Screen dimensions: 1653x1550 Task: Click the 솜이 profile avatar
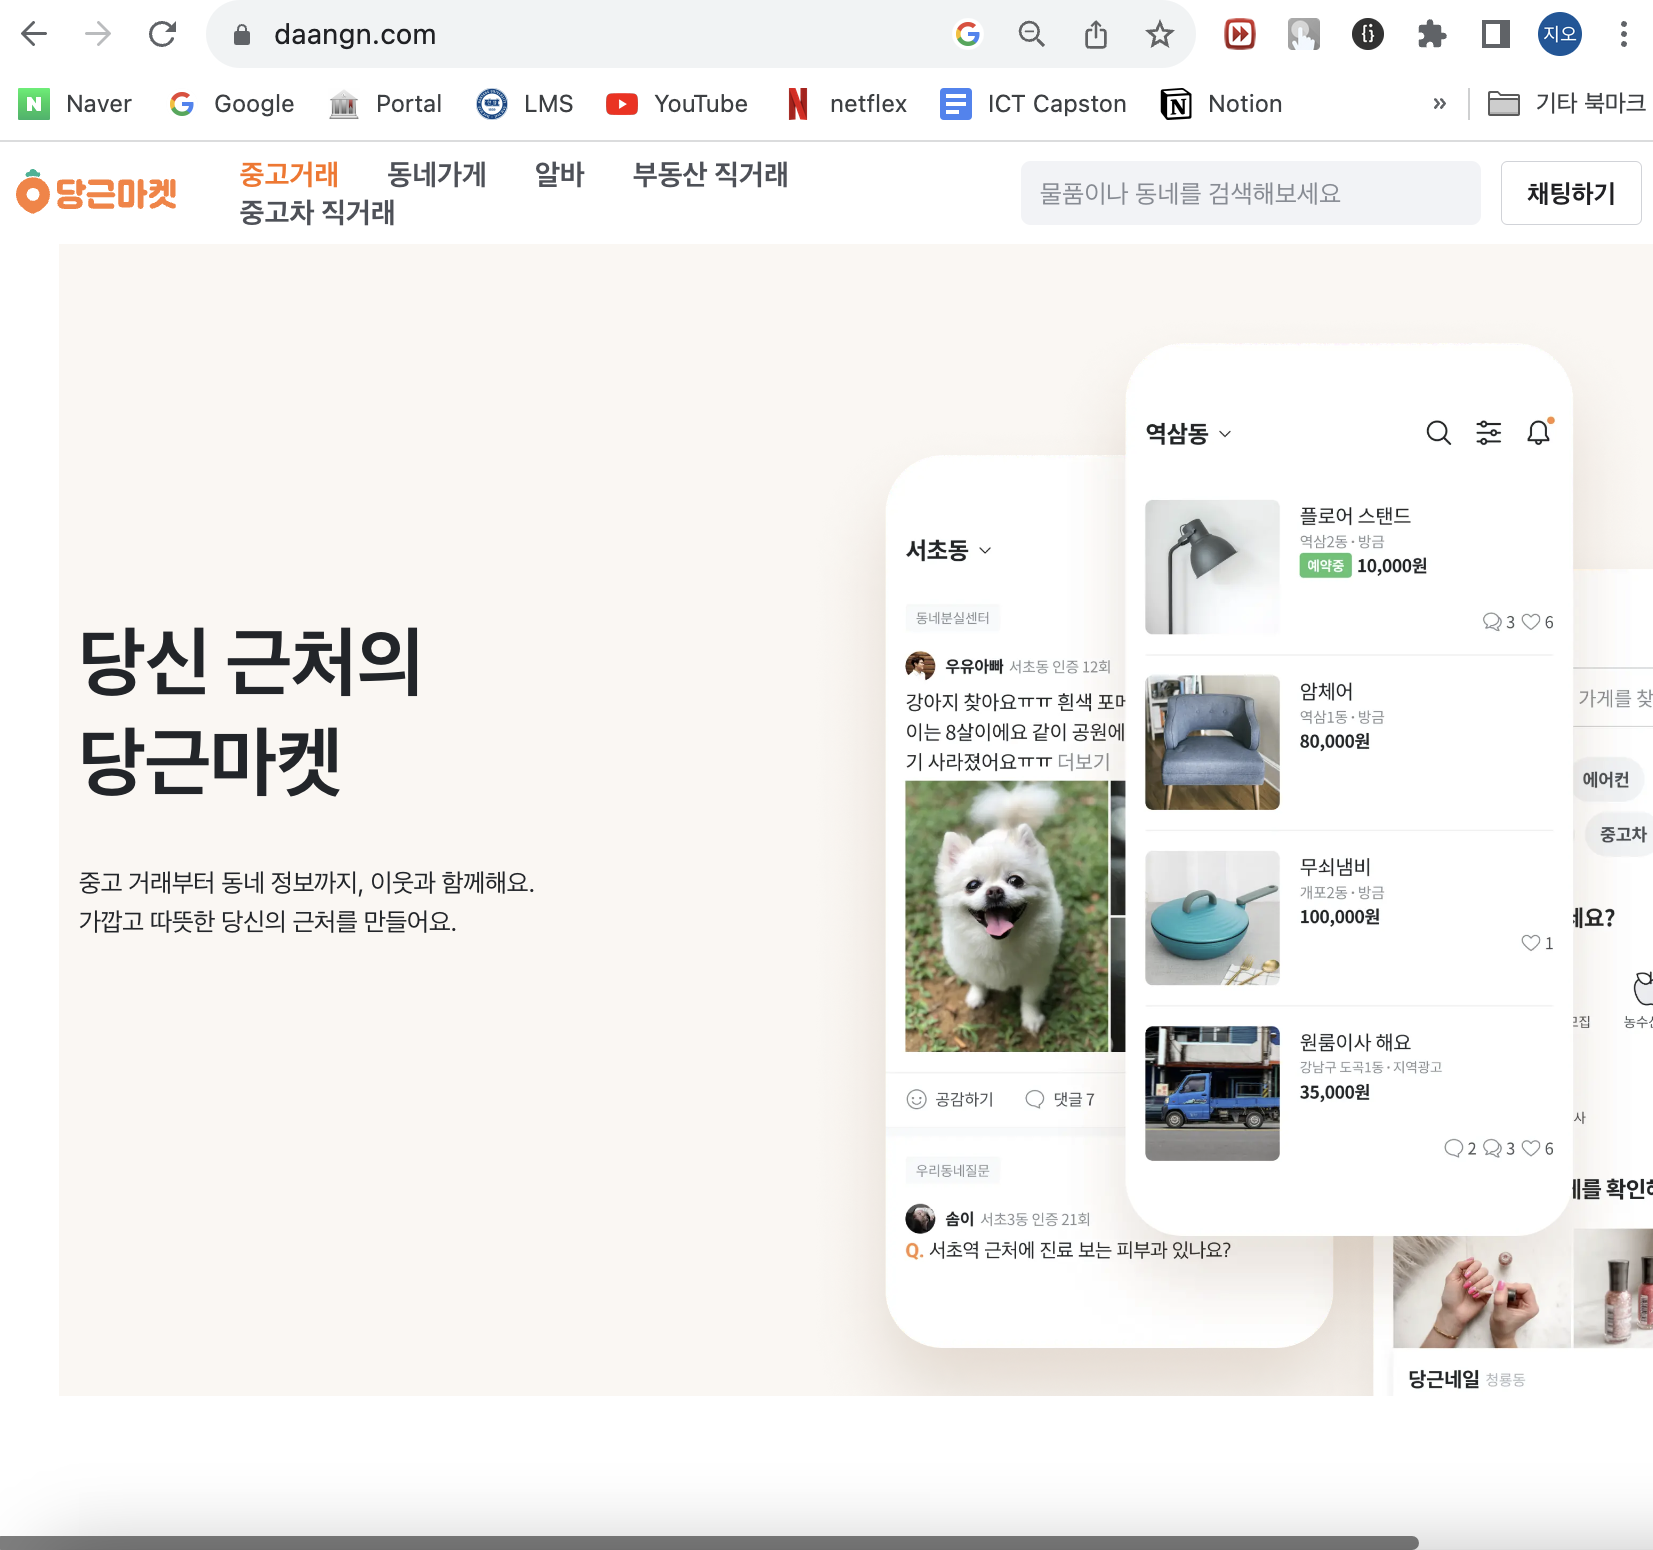920,1219
